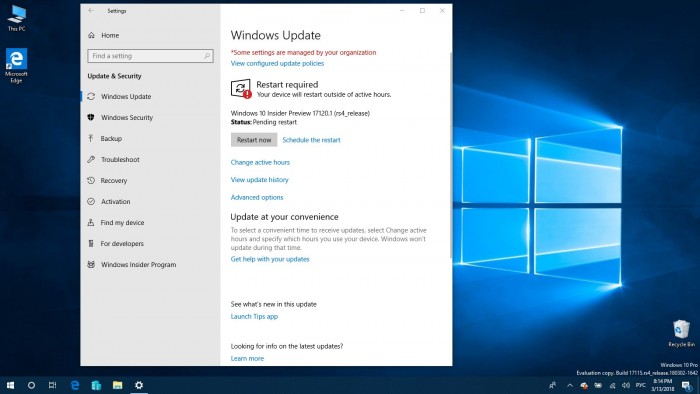Image resolution: width=700 pixels, height=394 pixels.
Task: Select the Restart required heading
Action: pos(287,84)
